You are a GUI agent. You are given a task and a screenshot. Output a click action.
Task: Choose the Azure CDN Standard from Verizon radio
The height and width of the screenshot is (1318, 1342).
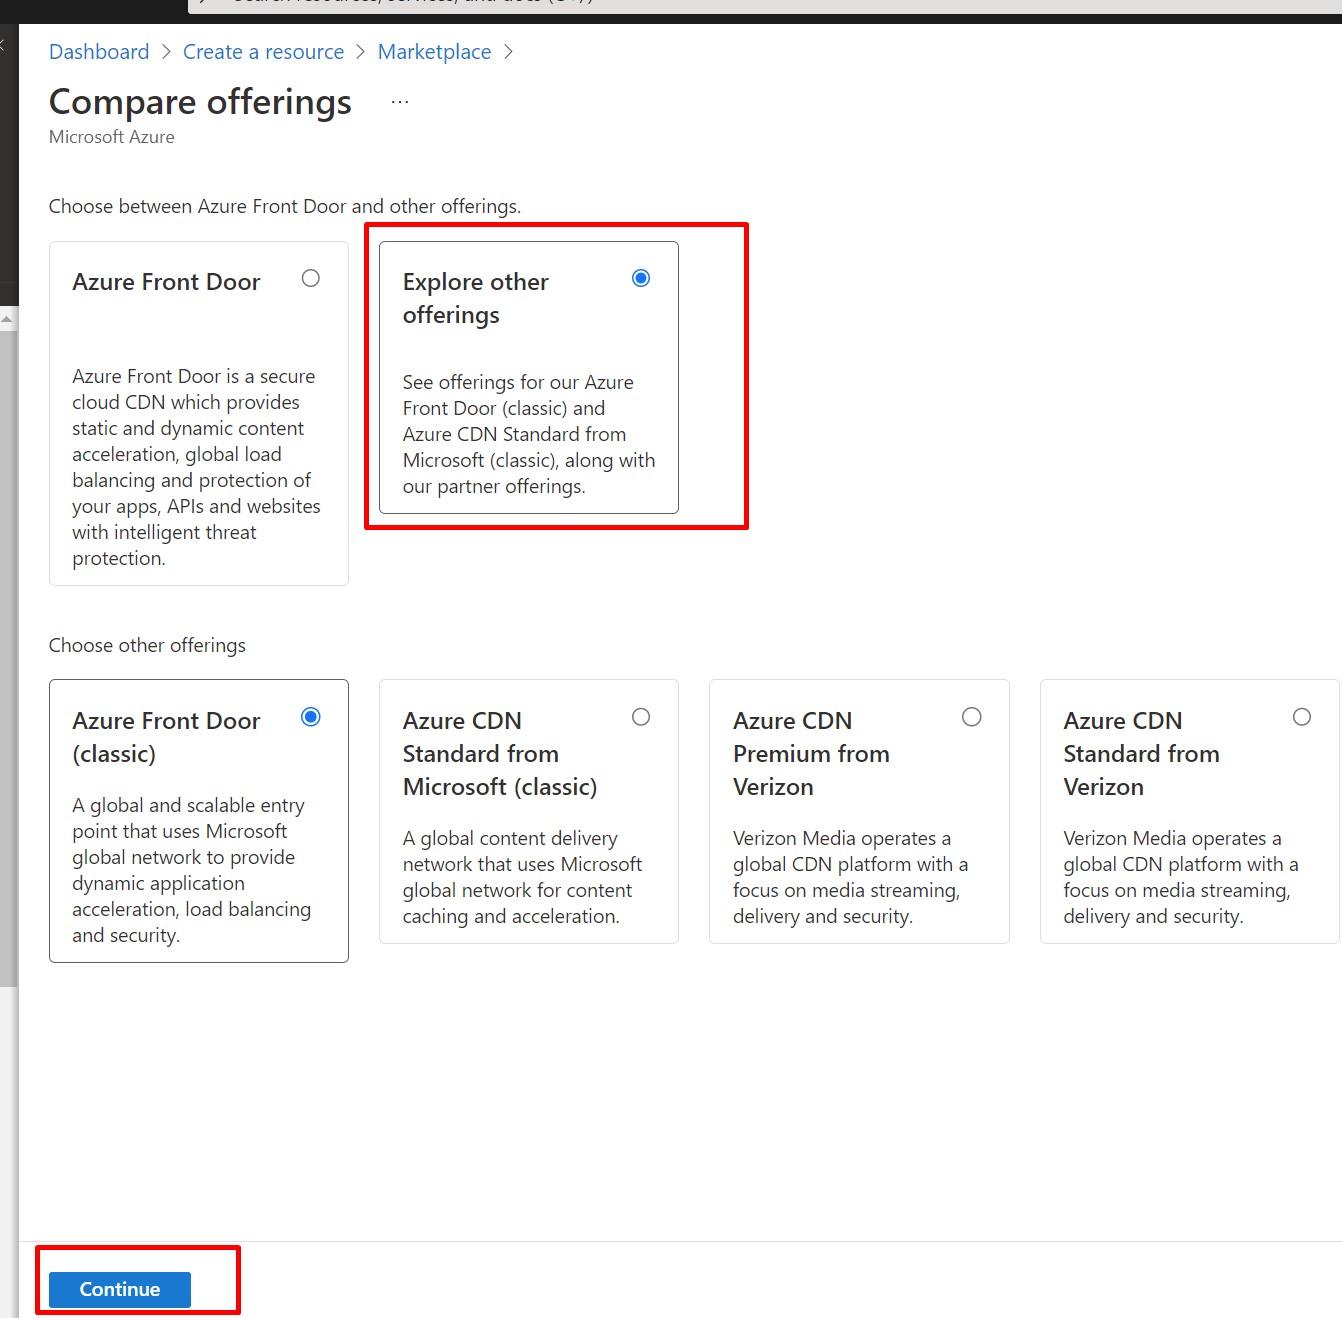(x=1301, y=717)
